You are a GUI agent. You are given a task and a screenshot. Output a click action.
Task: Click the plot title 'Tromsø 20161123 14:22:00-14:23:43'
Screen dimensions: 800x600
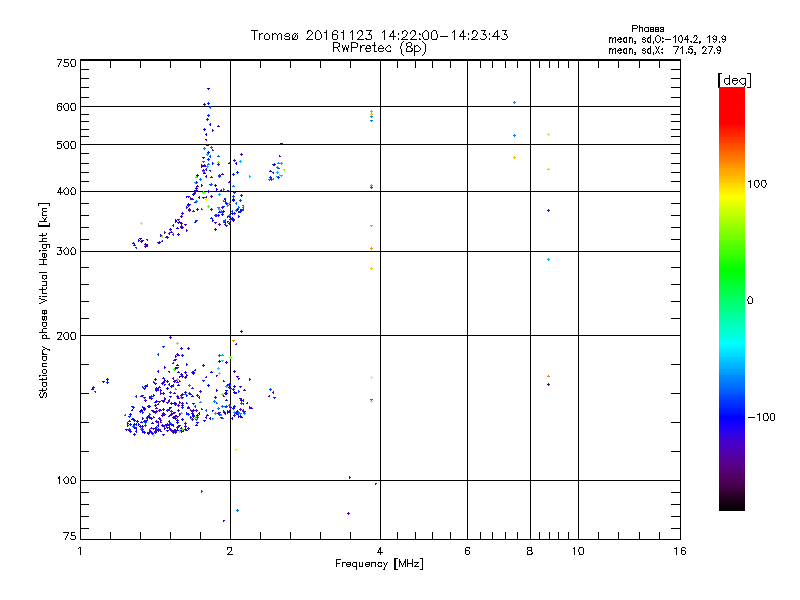[x=379, y=35]
